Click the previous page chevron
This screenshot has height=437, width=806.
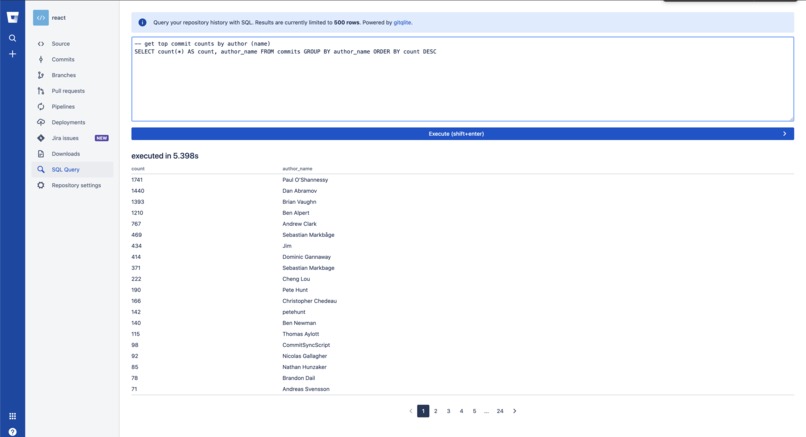coord(411,411)
